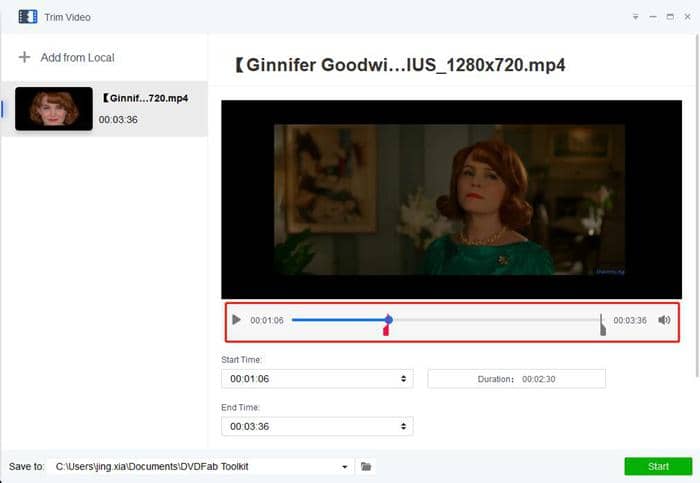This screenshot has height=483, width=700.
Task: Click the Add from Local label
Action: pos(77,58)
